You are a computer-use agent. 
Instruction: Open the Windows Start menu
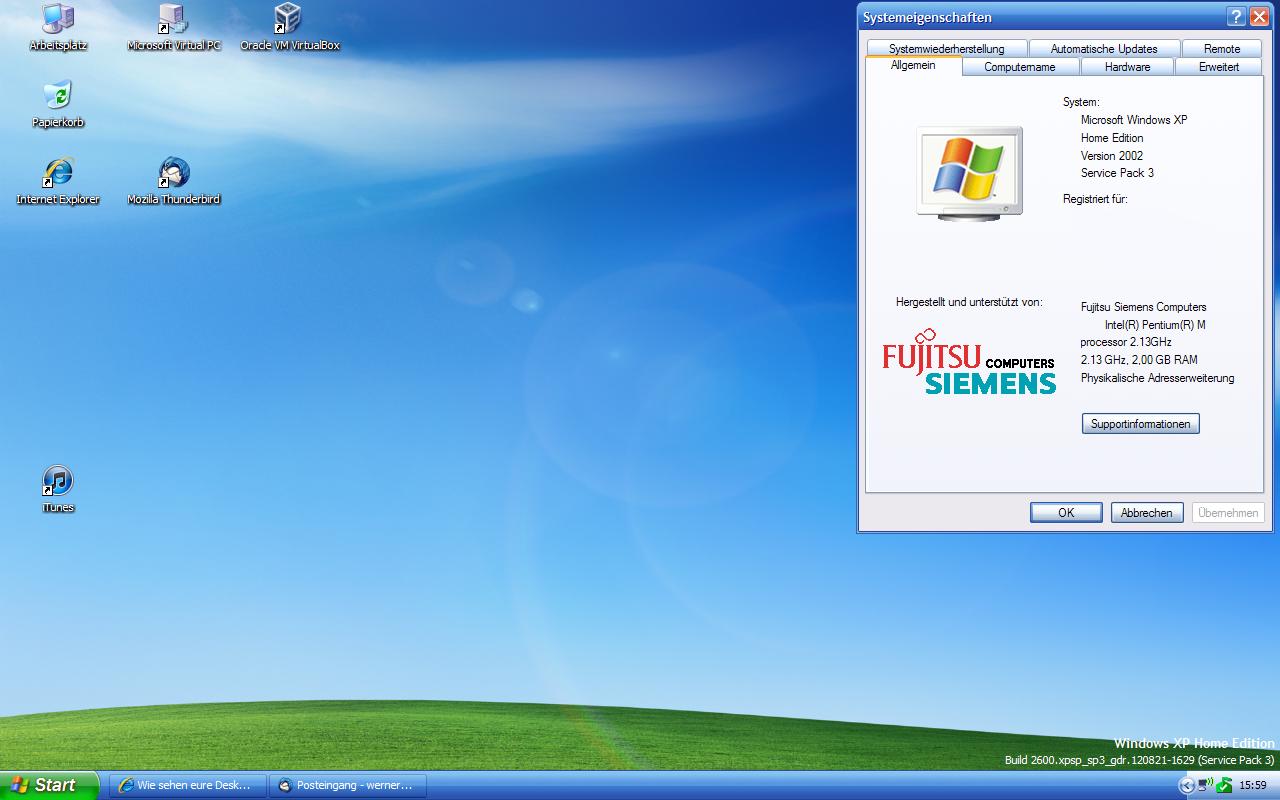[x=48, y=785]
